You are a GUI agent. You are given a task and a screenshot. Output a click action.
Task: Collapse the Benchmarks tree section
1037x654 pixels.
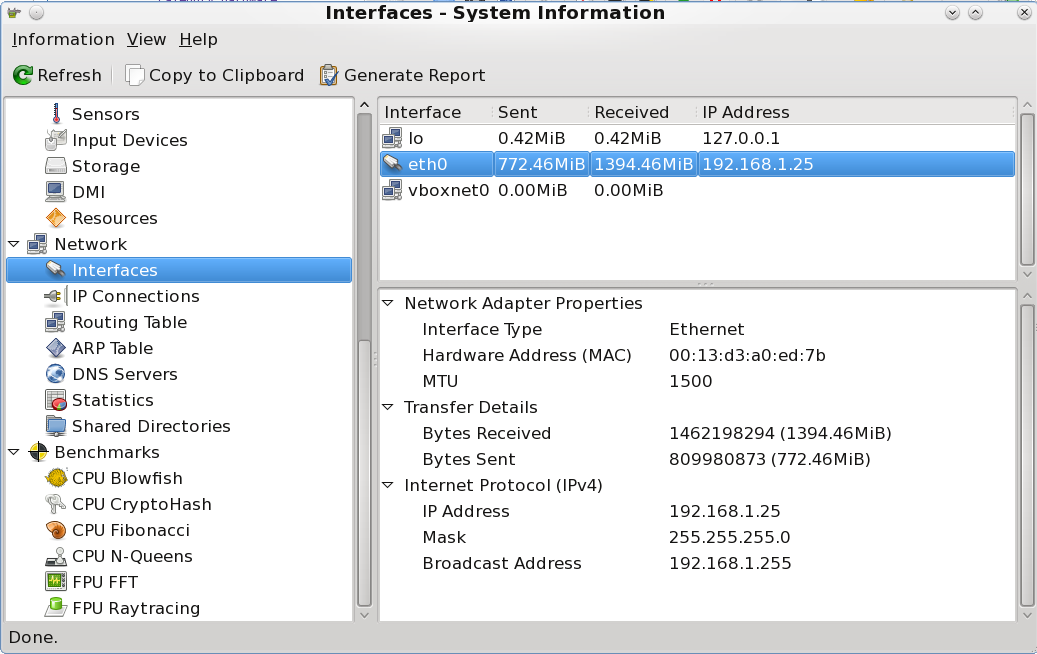tap(14, 452)
